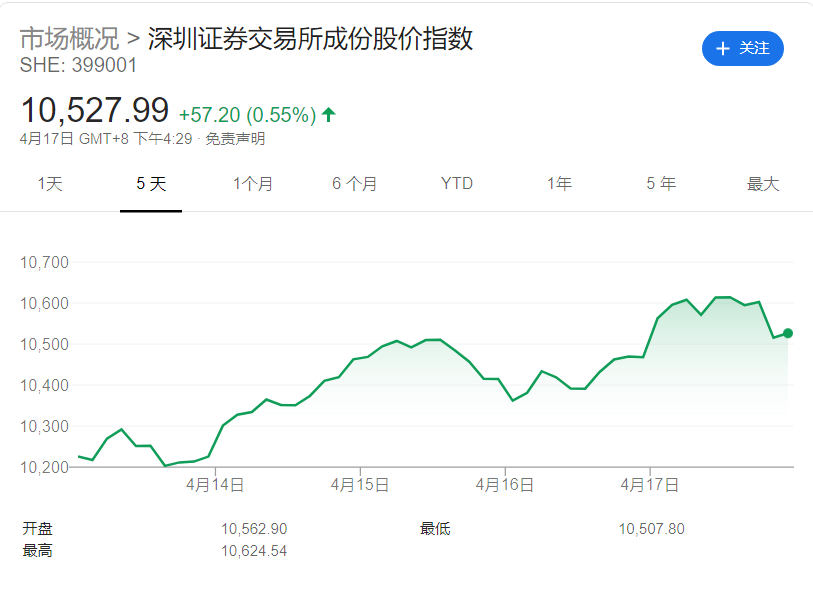Click the current price 10,527.99
813x592 pixels.
click(95, 111)
